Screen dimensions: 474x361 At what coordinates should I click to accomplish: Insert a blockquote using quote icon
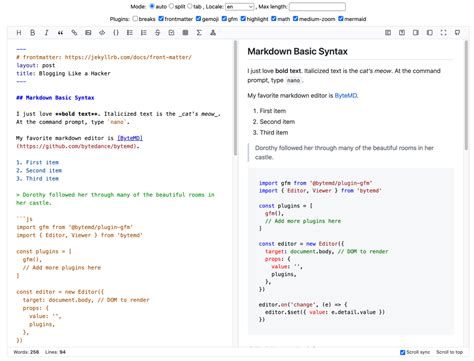click(60, 33)
